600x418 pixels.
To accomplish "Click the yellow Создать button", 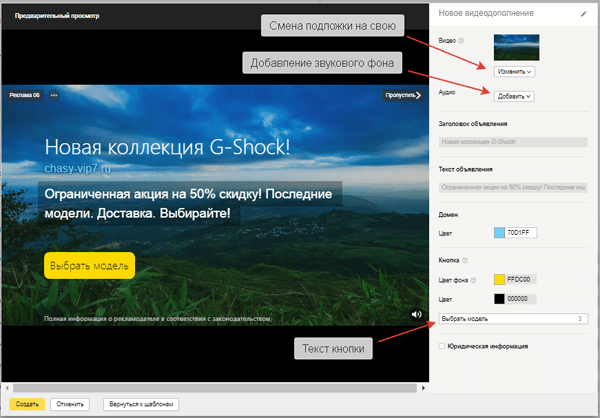I will pyautogui.click(x=27, y=404).
